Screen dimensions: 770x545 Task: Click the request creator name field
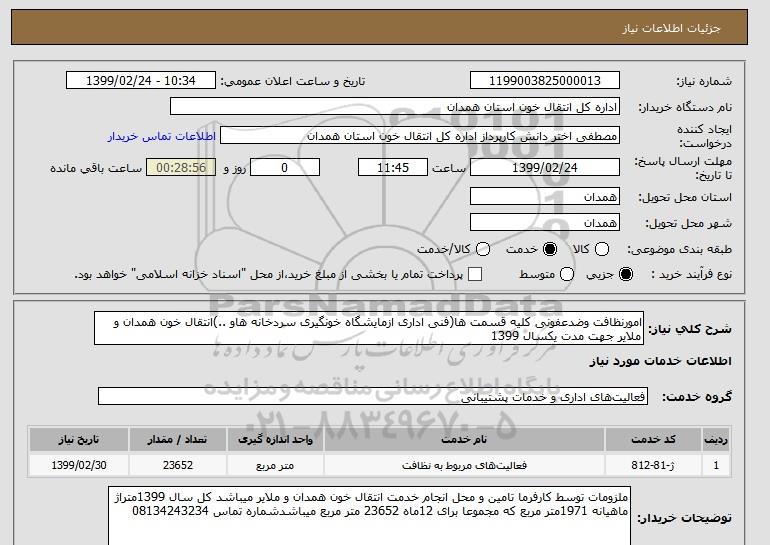coord(420,136)
